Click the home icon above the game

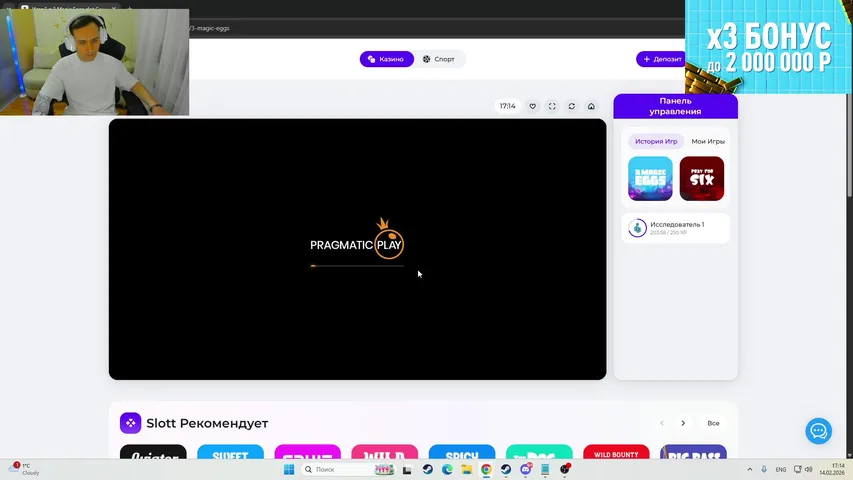point(591,106)
